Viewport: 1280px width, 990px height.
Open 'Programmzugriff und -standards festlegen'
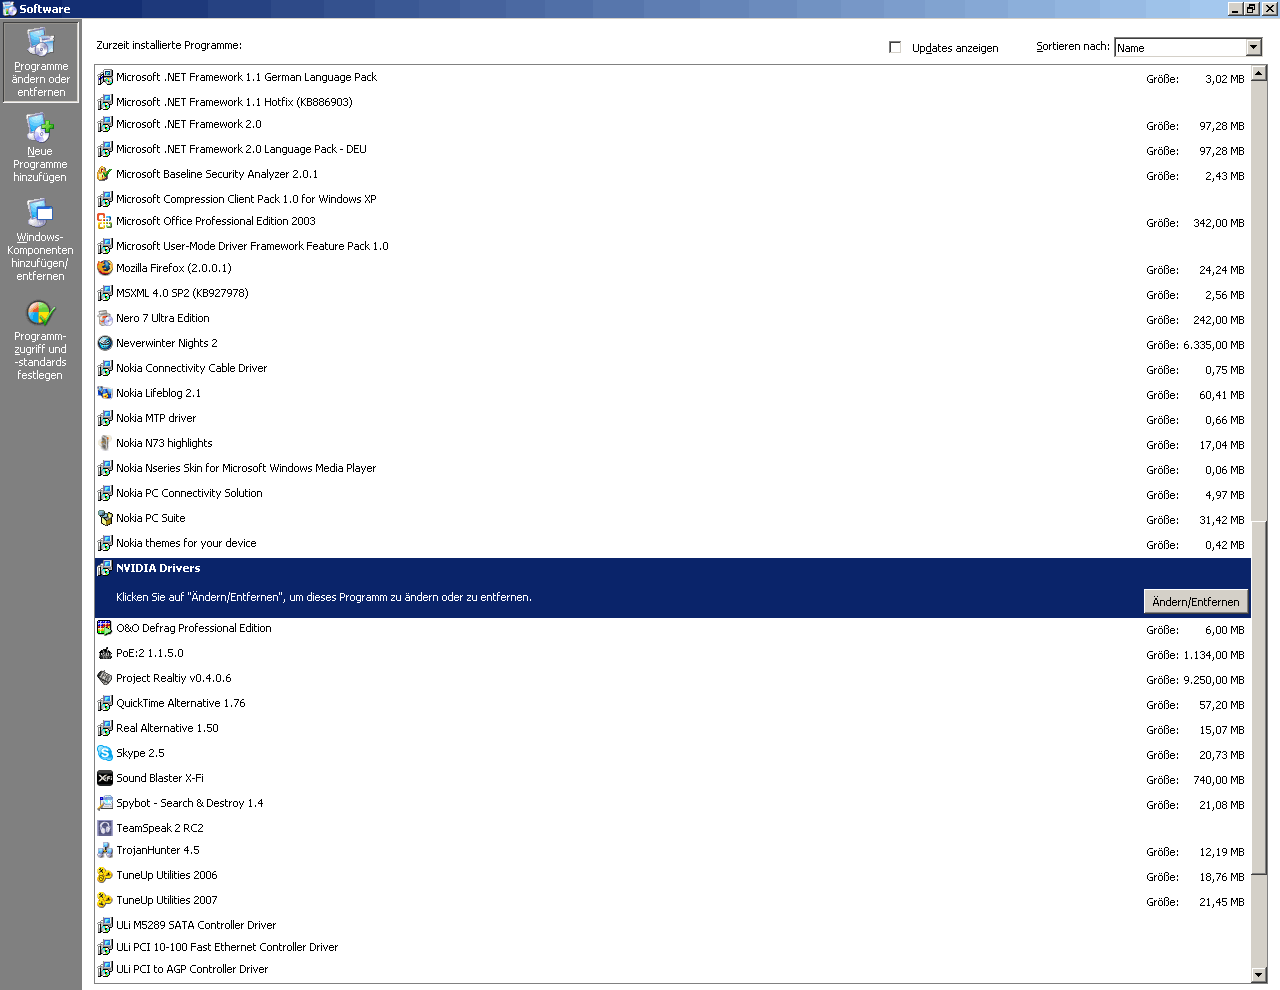point(40,340)
